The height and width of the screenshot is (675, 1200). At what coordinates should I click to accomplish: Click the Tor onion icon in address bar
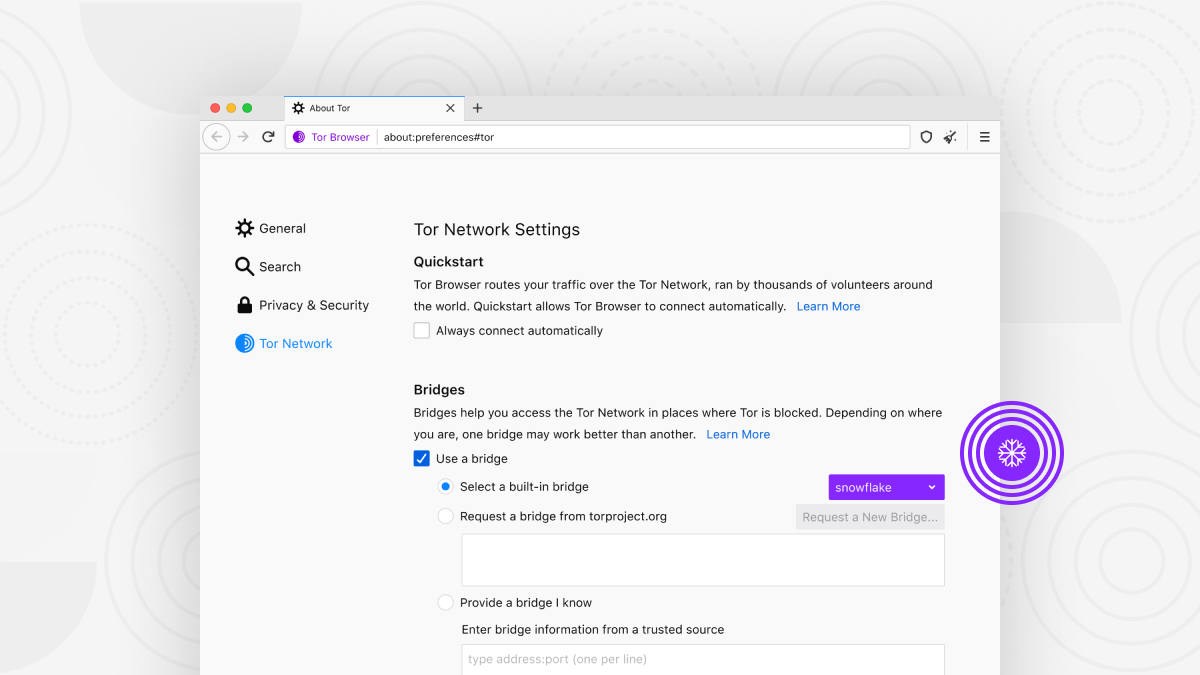click(x=299, y=137)
